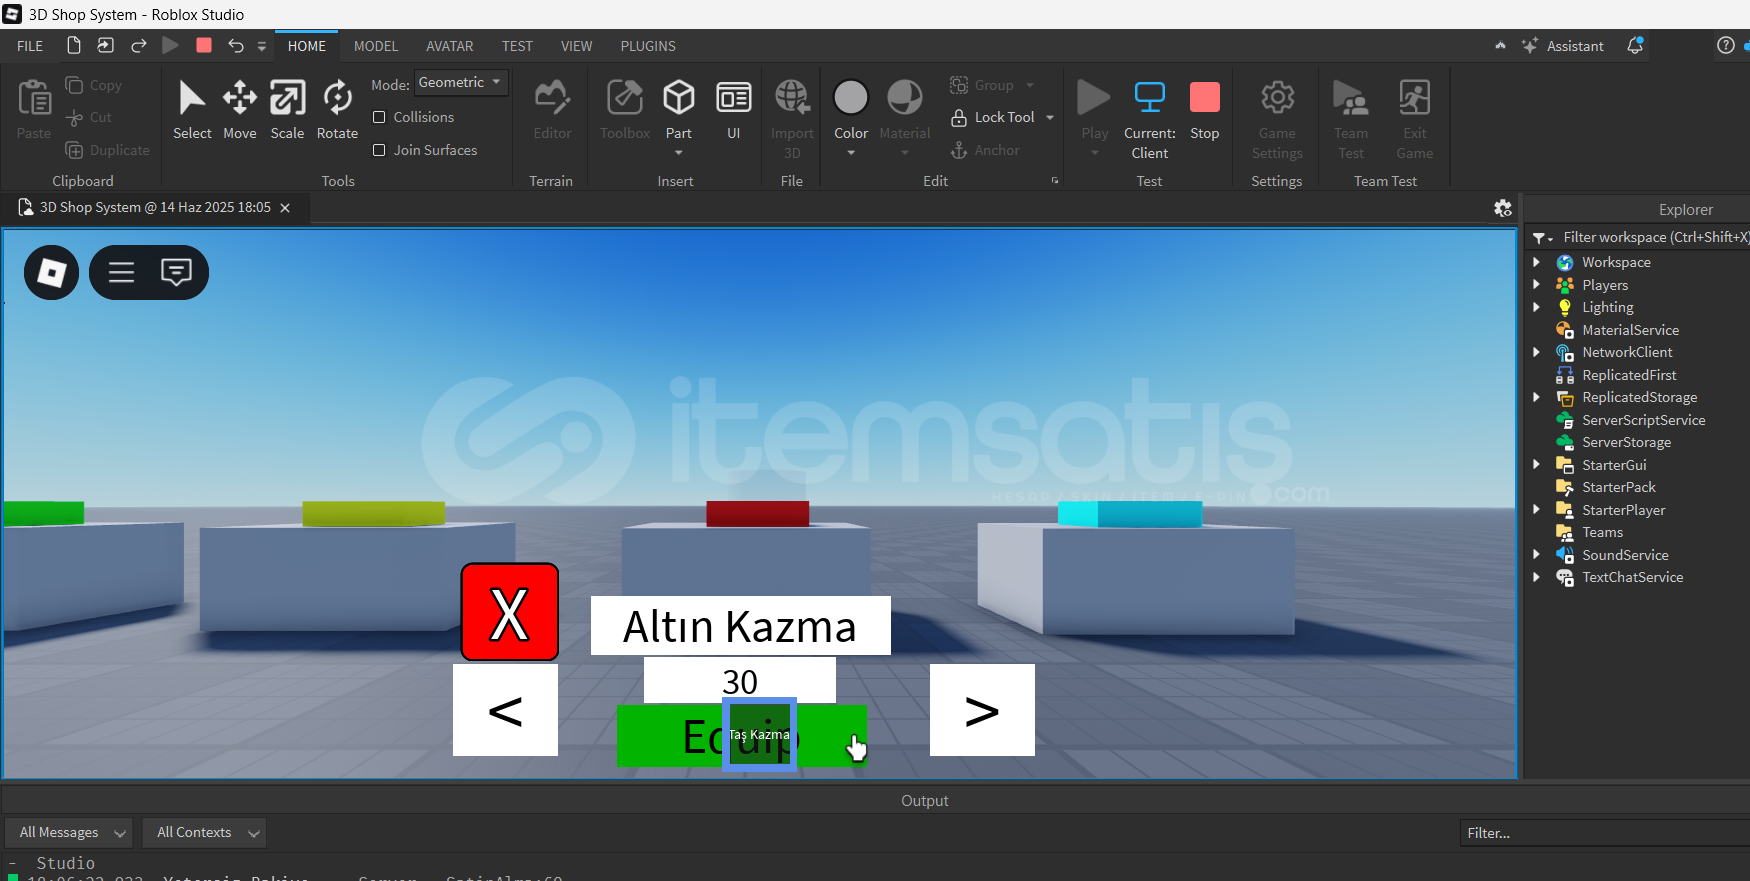Open viewport settings gear

(x=1503, y=208)
